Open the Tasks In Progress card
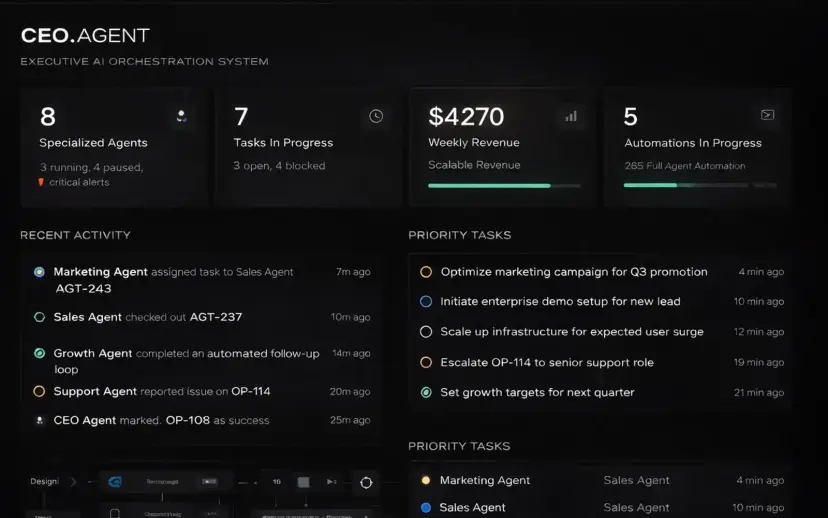Screen dimensions: 828x518 [309, 148]
